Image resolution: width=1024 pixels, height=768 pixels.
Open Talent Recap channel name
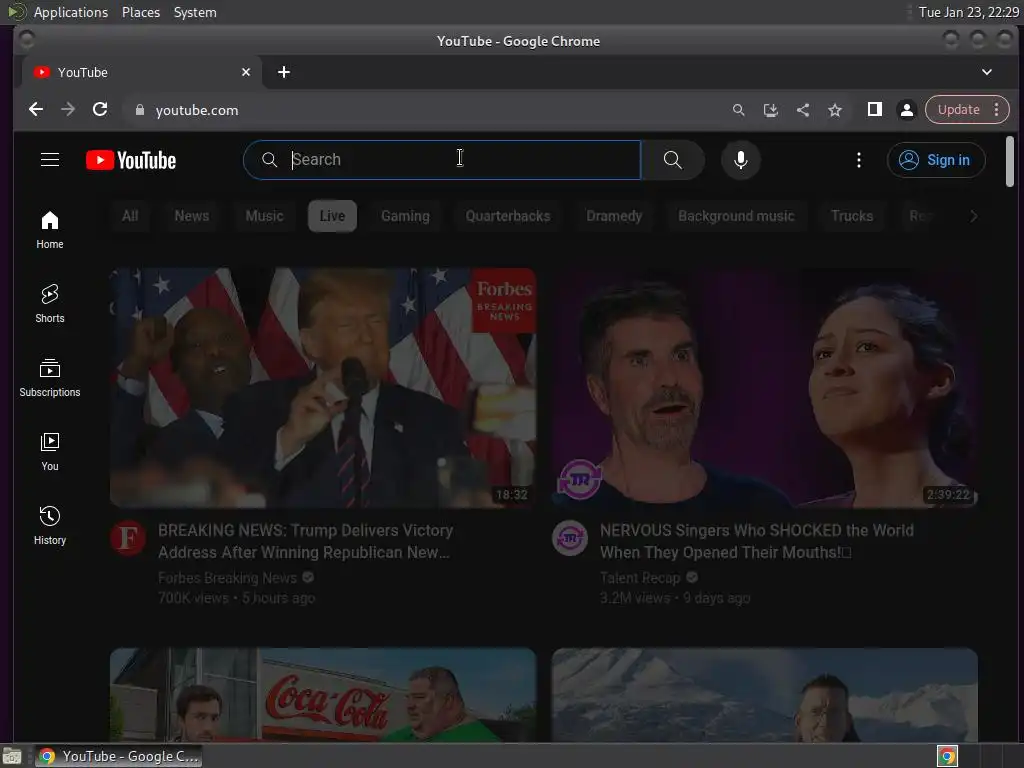click(x=640, y=578)
